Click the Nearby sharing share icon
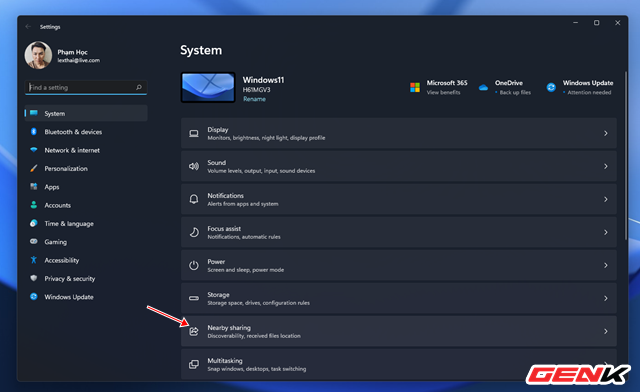640x392 pixels. point(194,332)
